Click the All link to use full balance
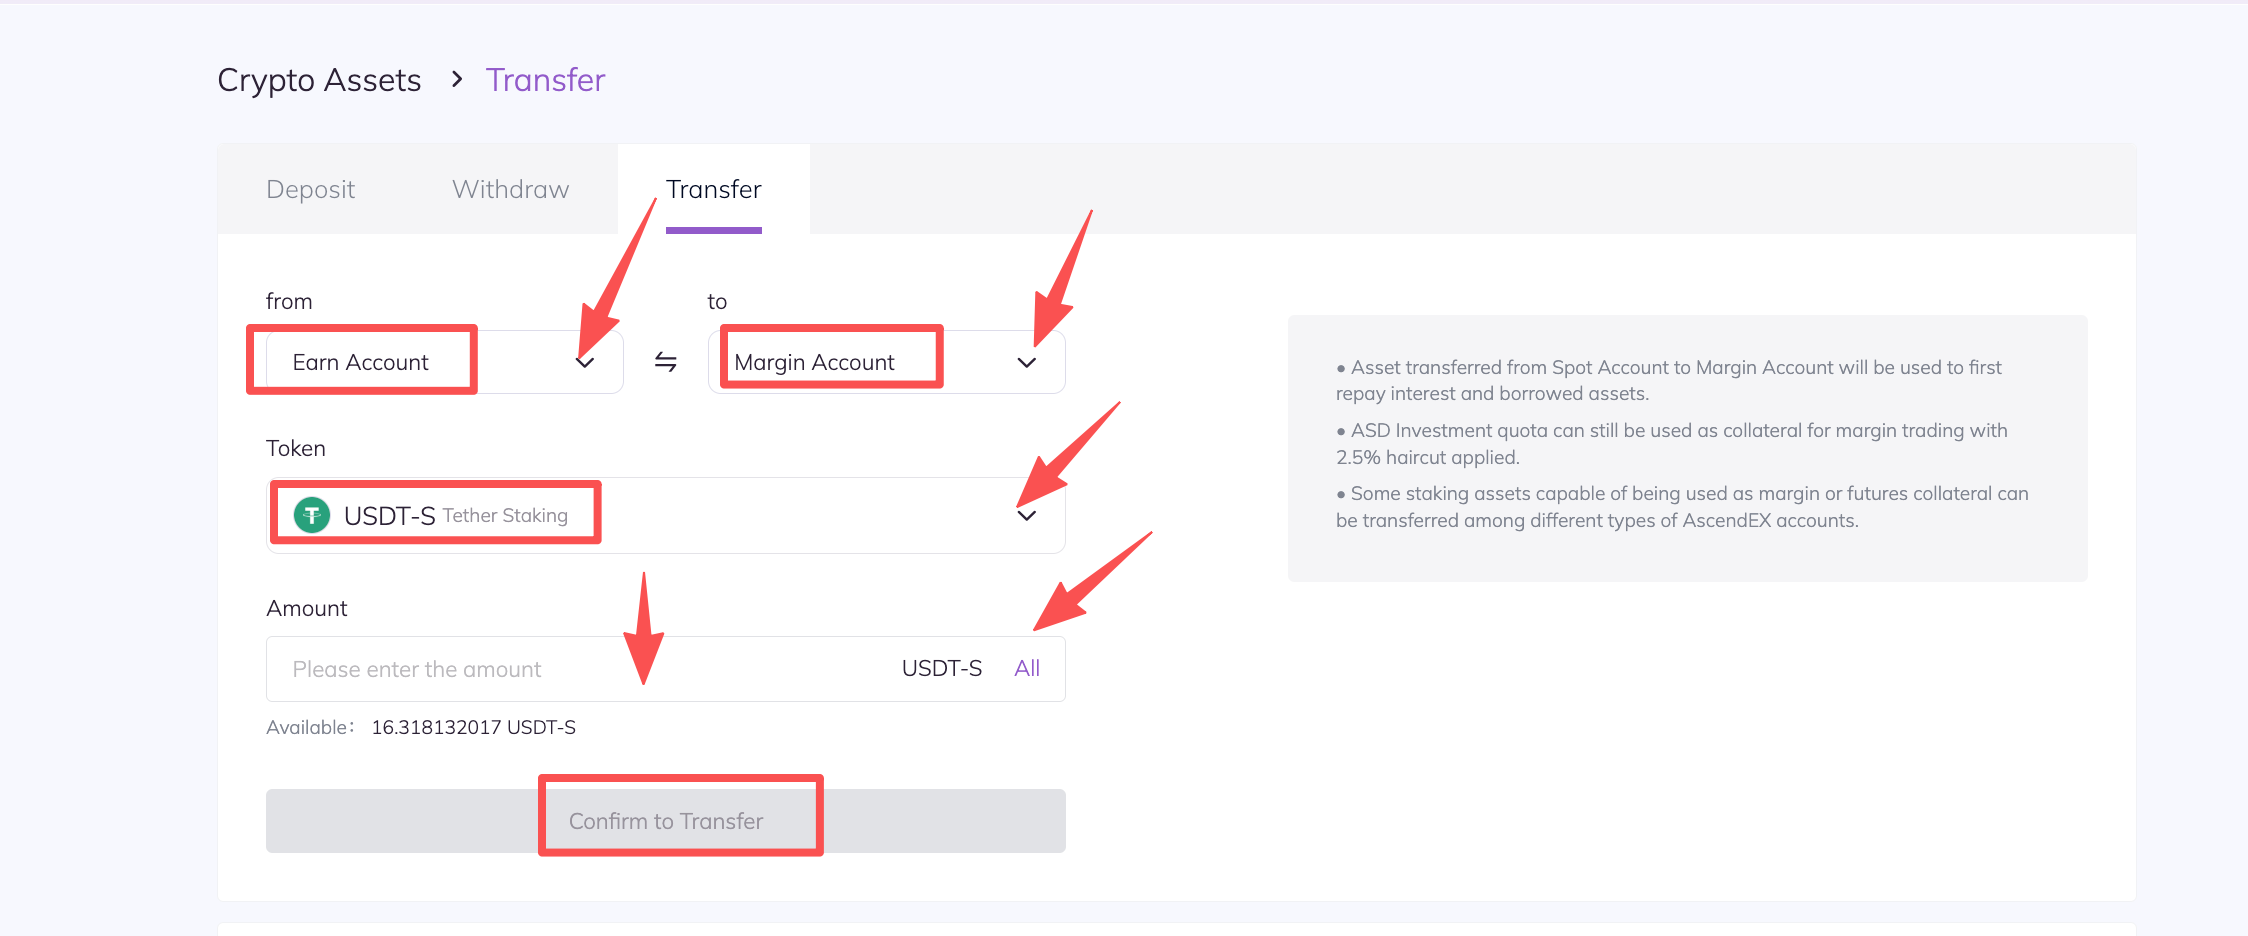Screen dimensions: 2248x936 tap(1027, 668)
